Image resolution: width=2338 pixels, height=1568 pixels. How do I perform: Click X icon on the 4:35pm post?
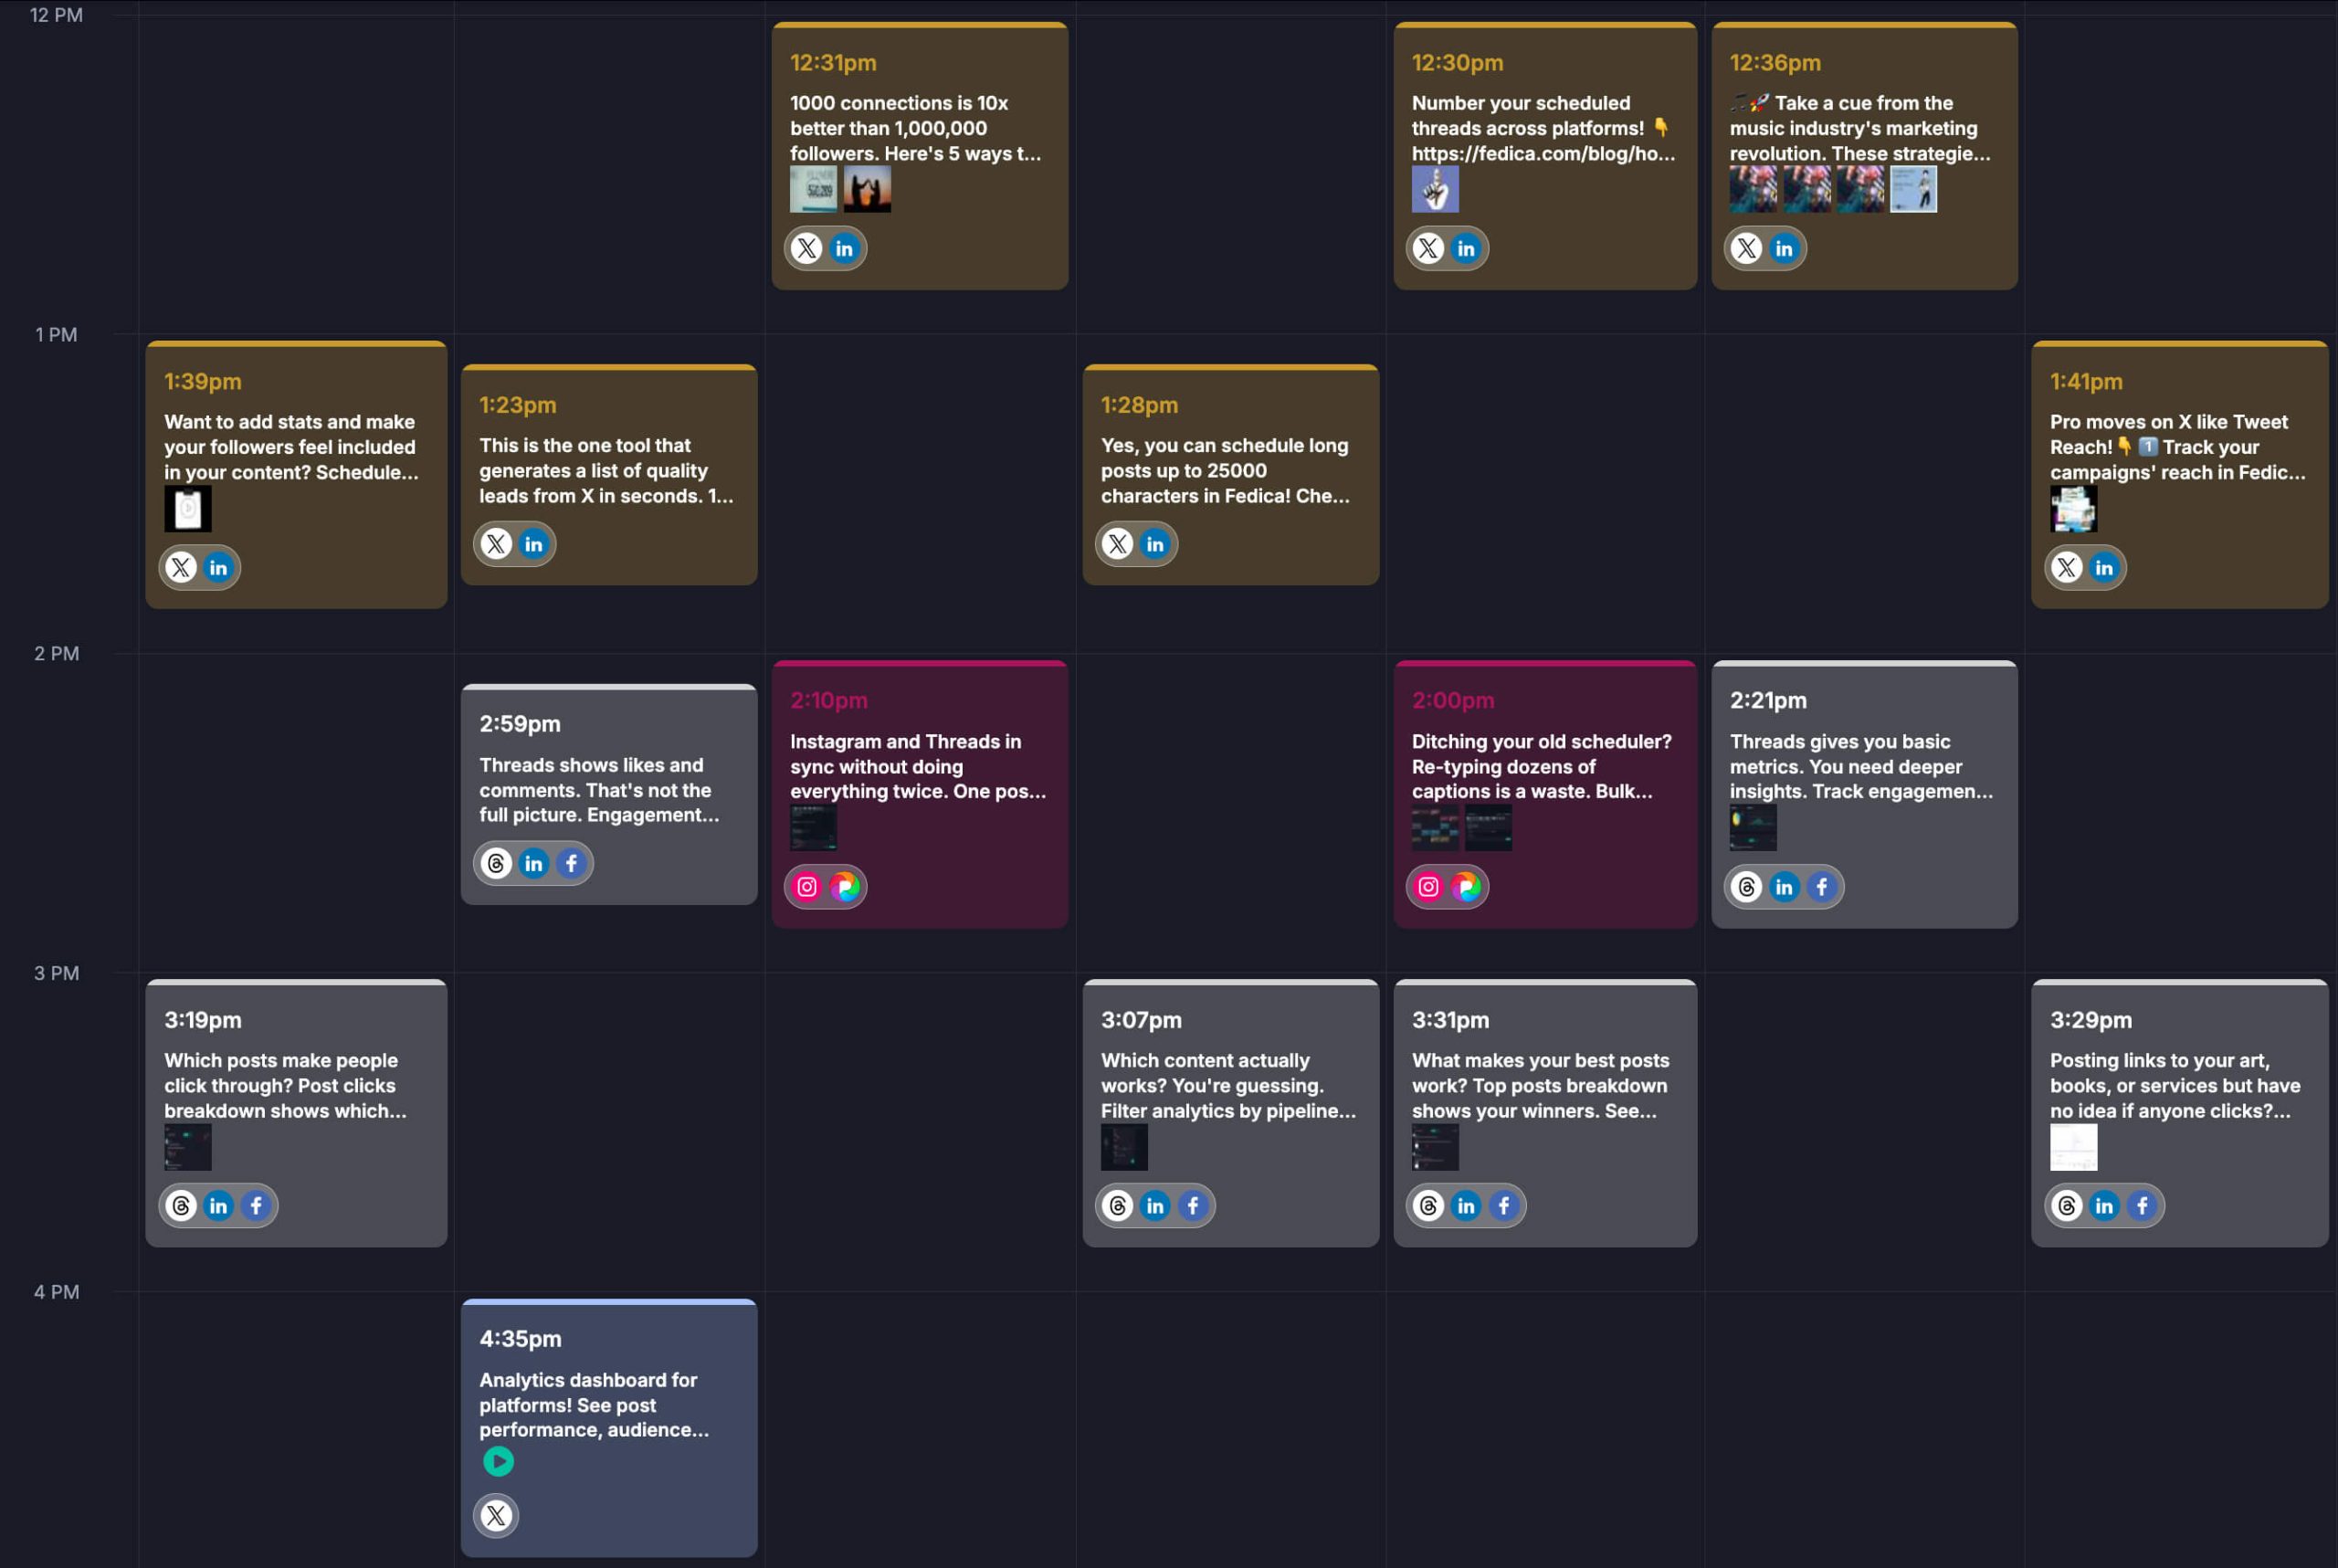coord(496,1515)
